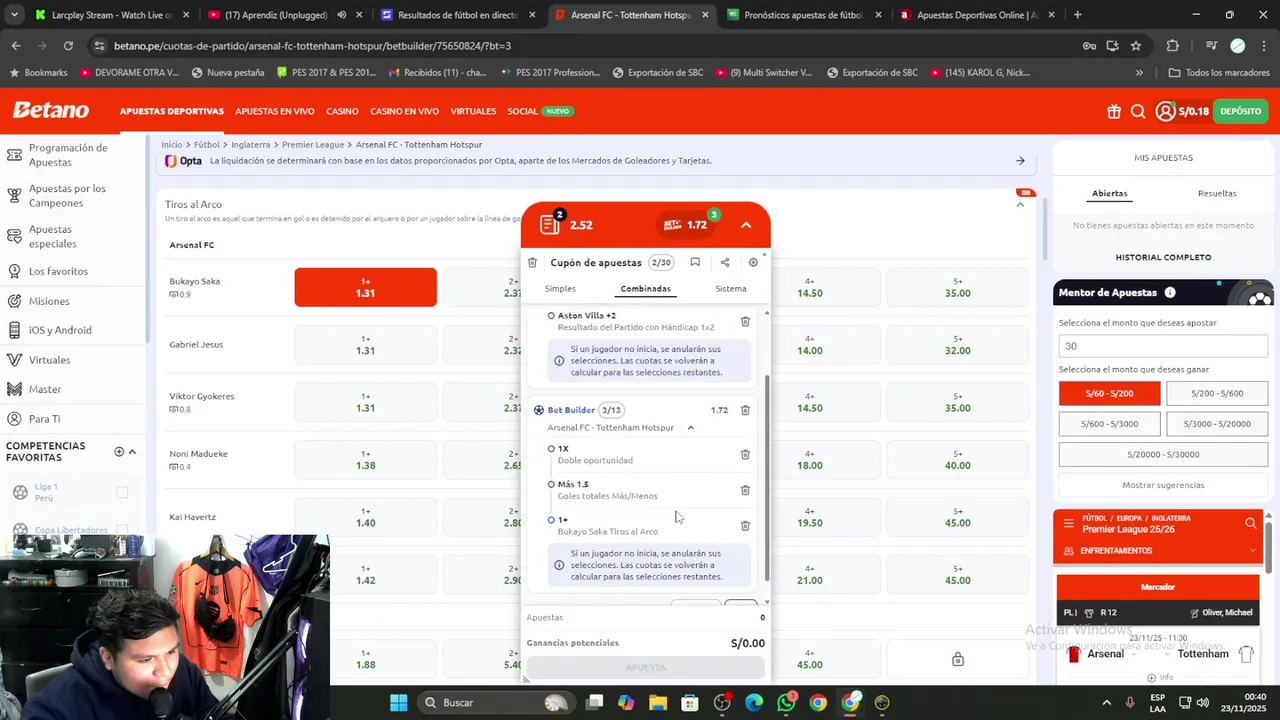Viewport: 1280px width, 720px height.
Task: Show hidden system tray icons
Action: tap(1107, 702)
